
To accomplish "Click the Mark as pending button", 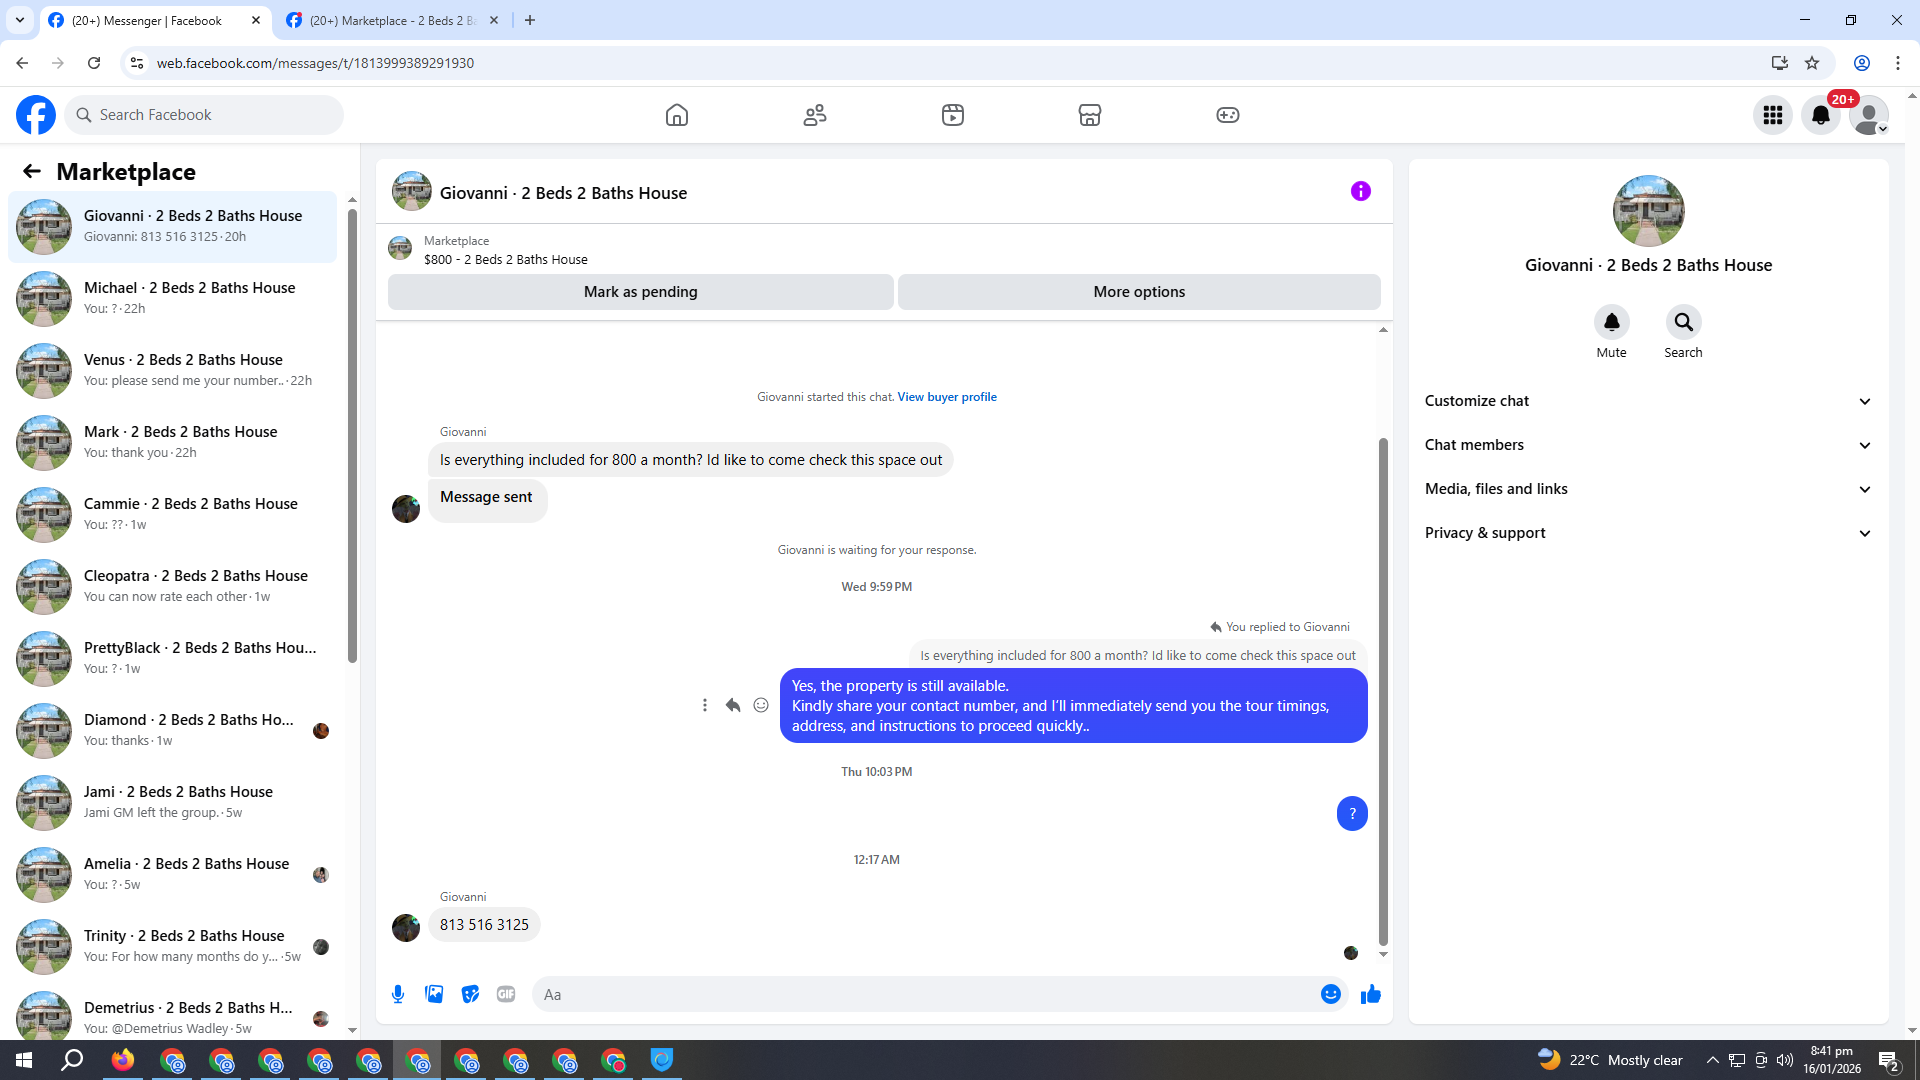I will pos(640,292).
